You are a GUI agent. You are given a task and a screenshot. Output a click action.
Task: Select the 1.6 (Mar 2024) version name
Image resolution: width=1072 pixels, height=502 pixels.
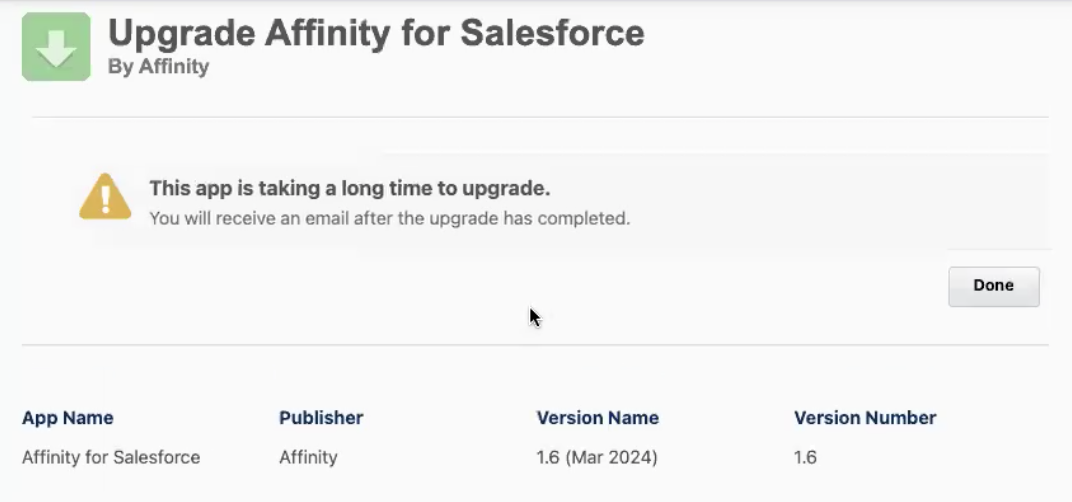coord(596,458)
